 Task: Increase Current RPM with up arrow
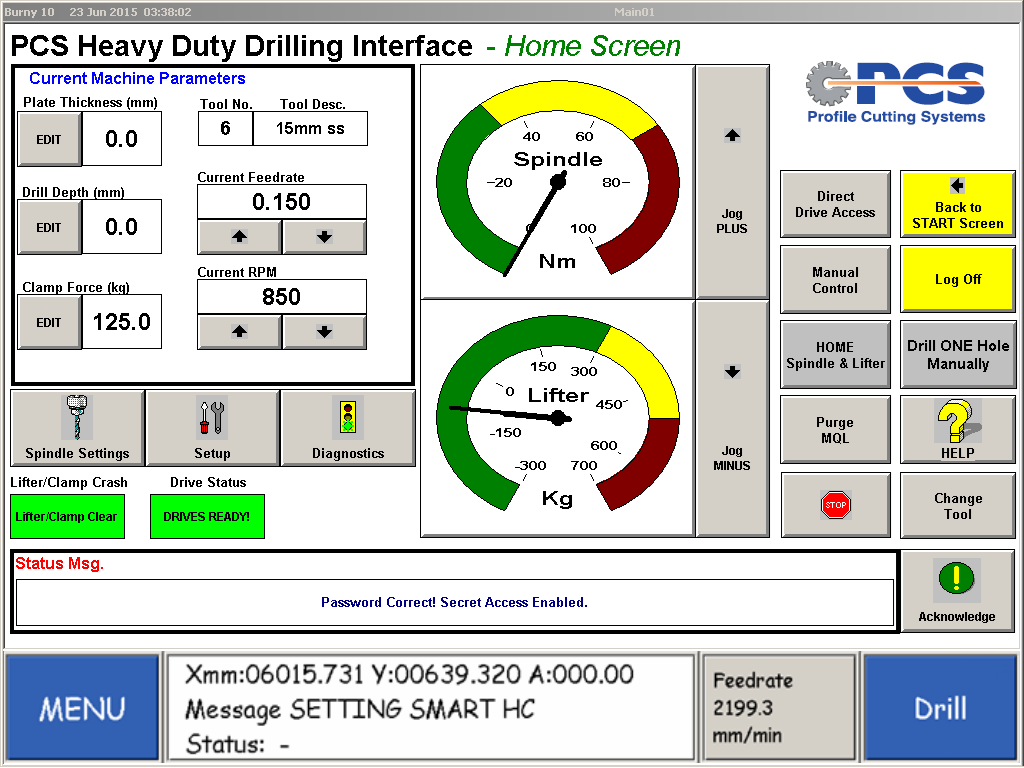[240, 332]
